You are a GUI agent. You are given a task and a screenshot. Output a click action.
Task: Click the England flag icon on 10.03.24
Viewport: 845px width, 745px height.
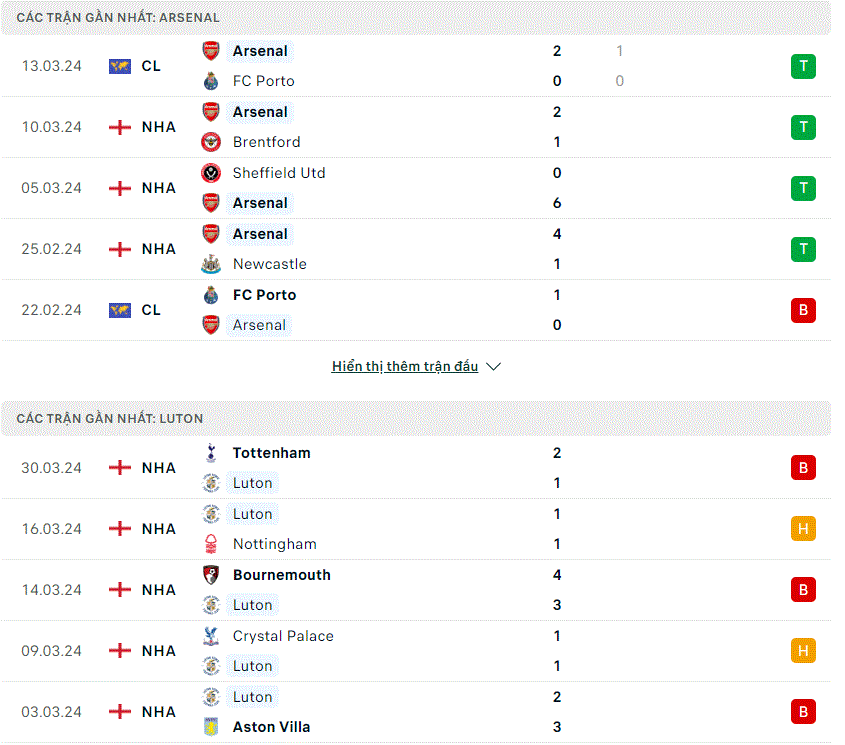coord(120,127)
